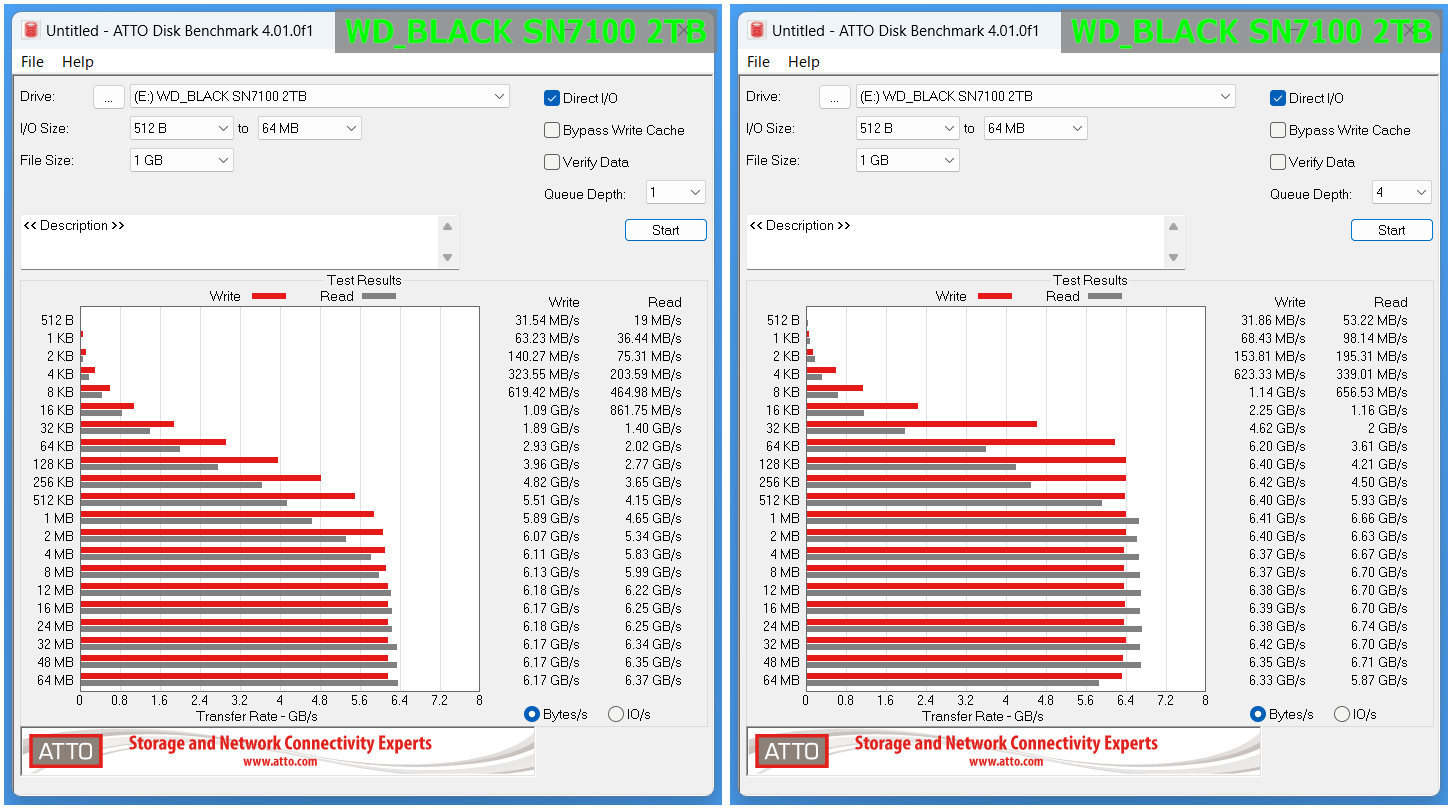
Task: Click the Description scroll-down arrow in the left window
Action: [x=448, y=257]
